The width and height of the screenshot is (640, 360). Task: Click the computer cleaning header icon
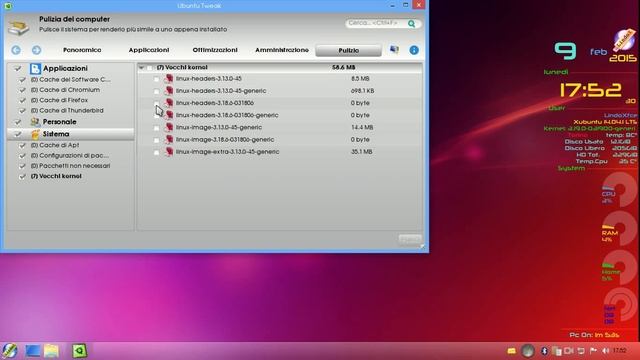19,26
